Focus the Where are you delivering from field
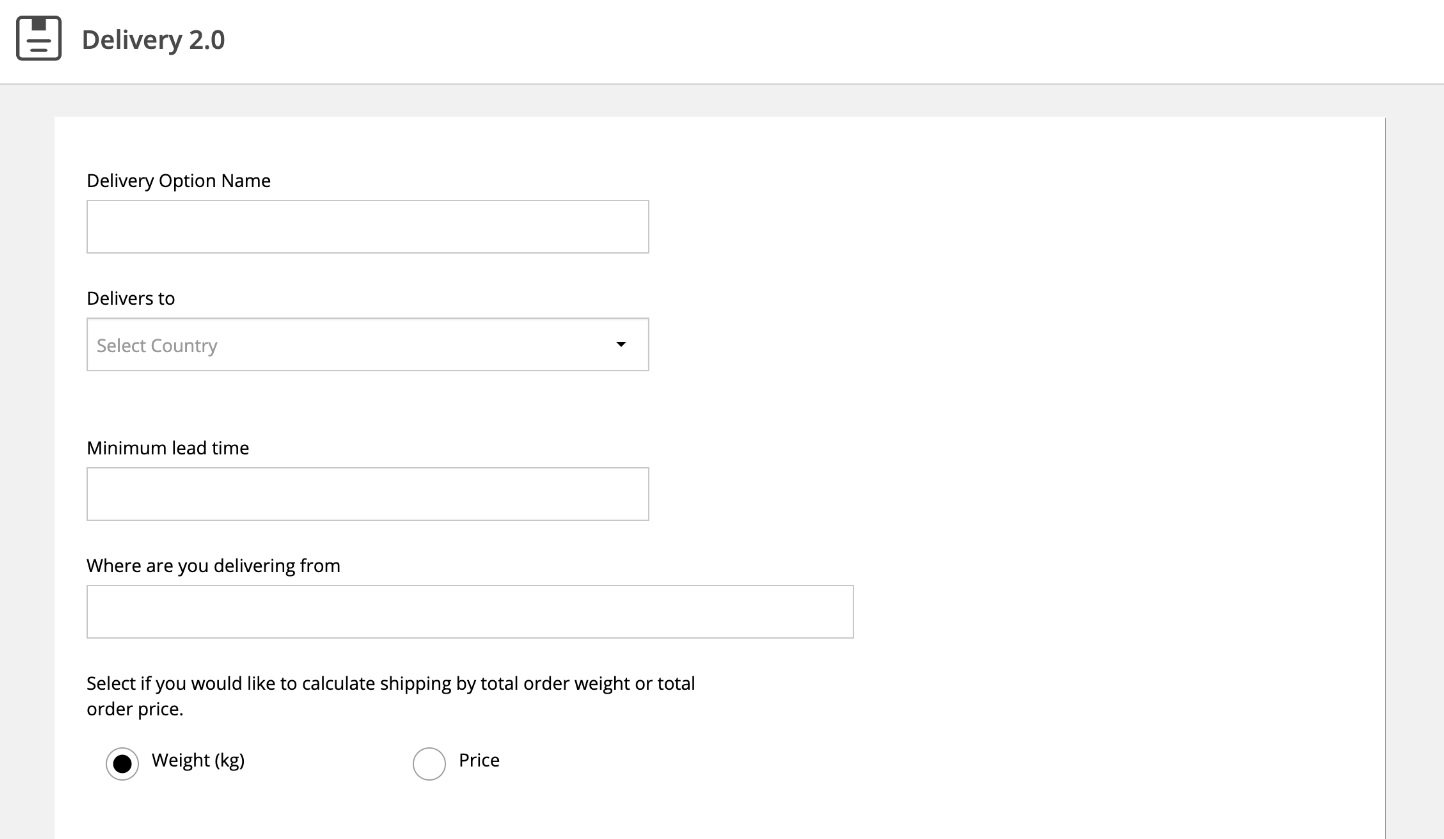Image resolution: width=1444 pixels, height=839 pixels. click(470, 612)
